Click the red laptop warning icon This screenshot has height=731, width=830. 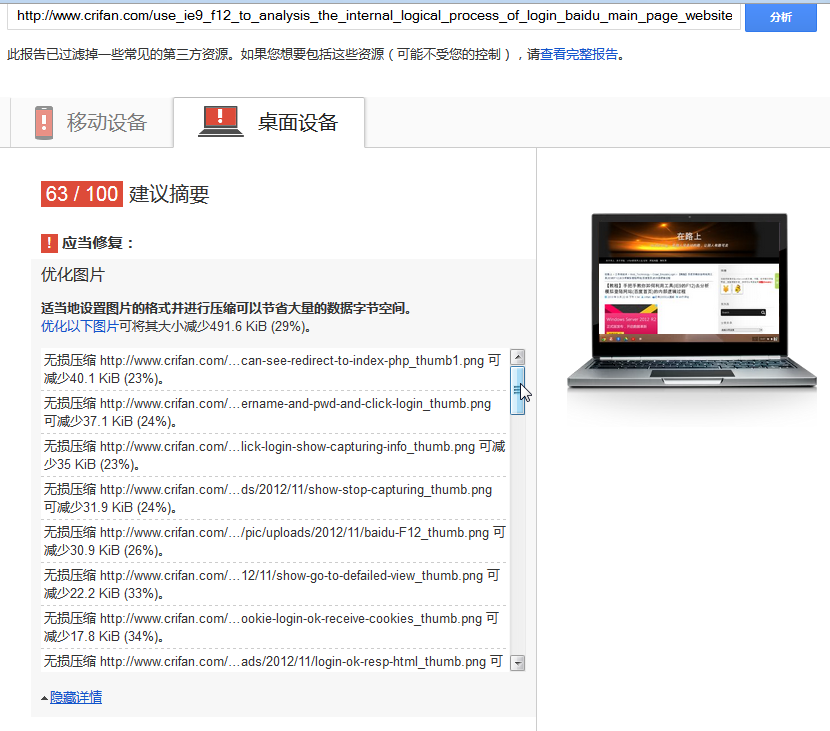coord(221,121)
